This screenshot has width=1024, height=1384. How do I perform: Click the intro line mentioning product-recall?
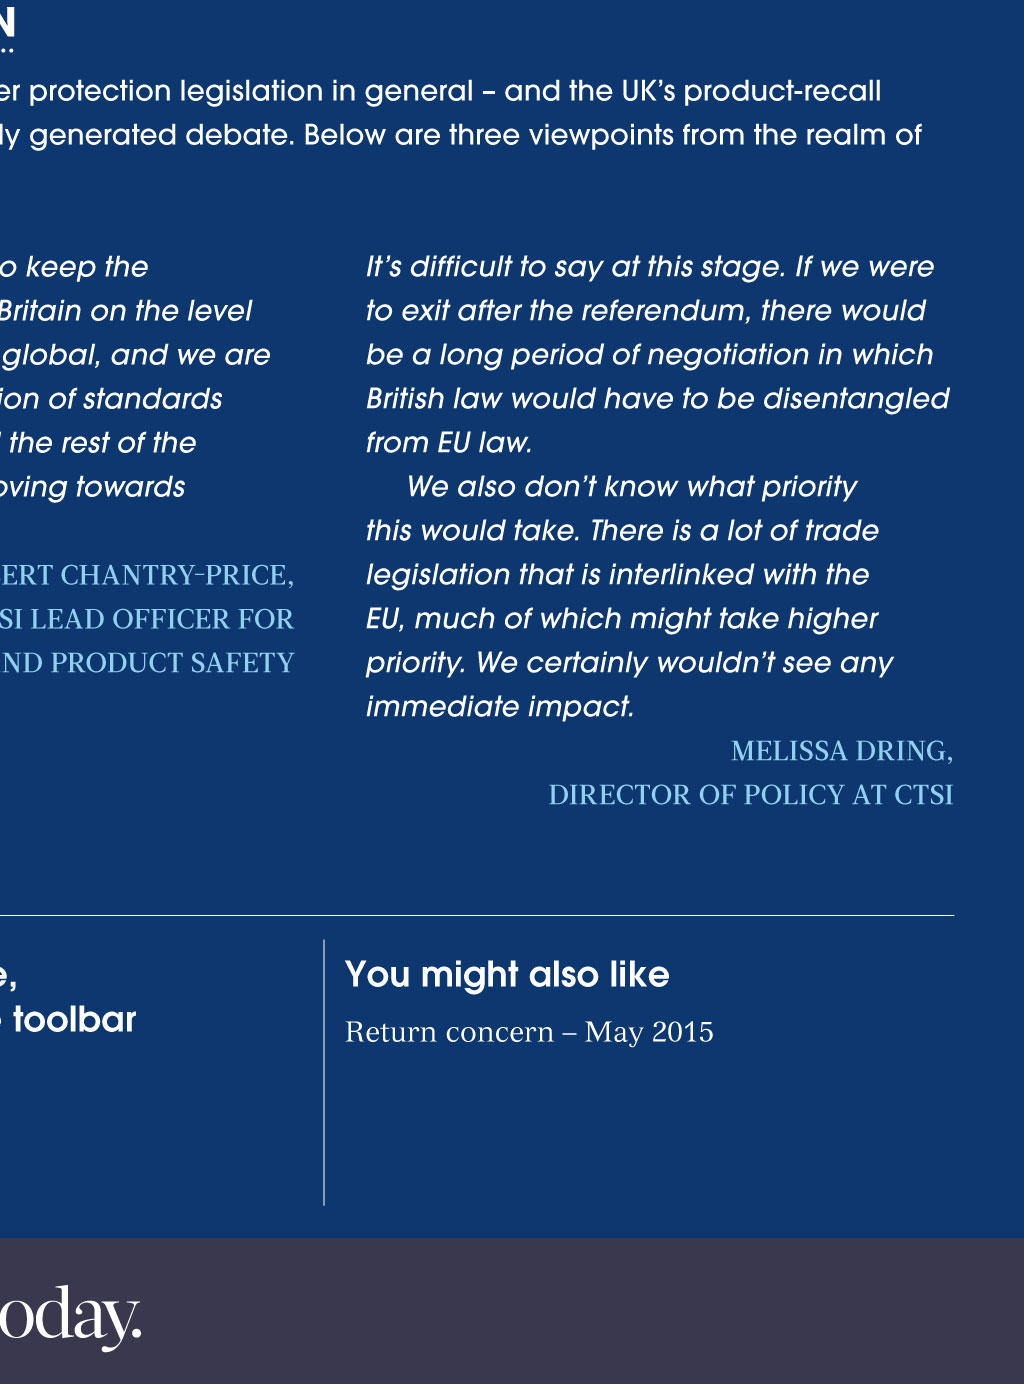(x=441, y=91)
